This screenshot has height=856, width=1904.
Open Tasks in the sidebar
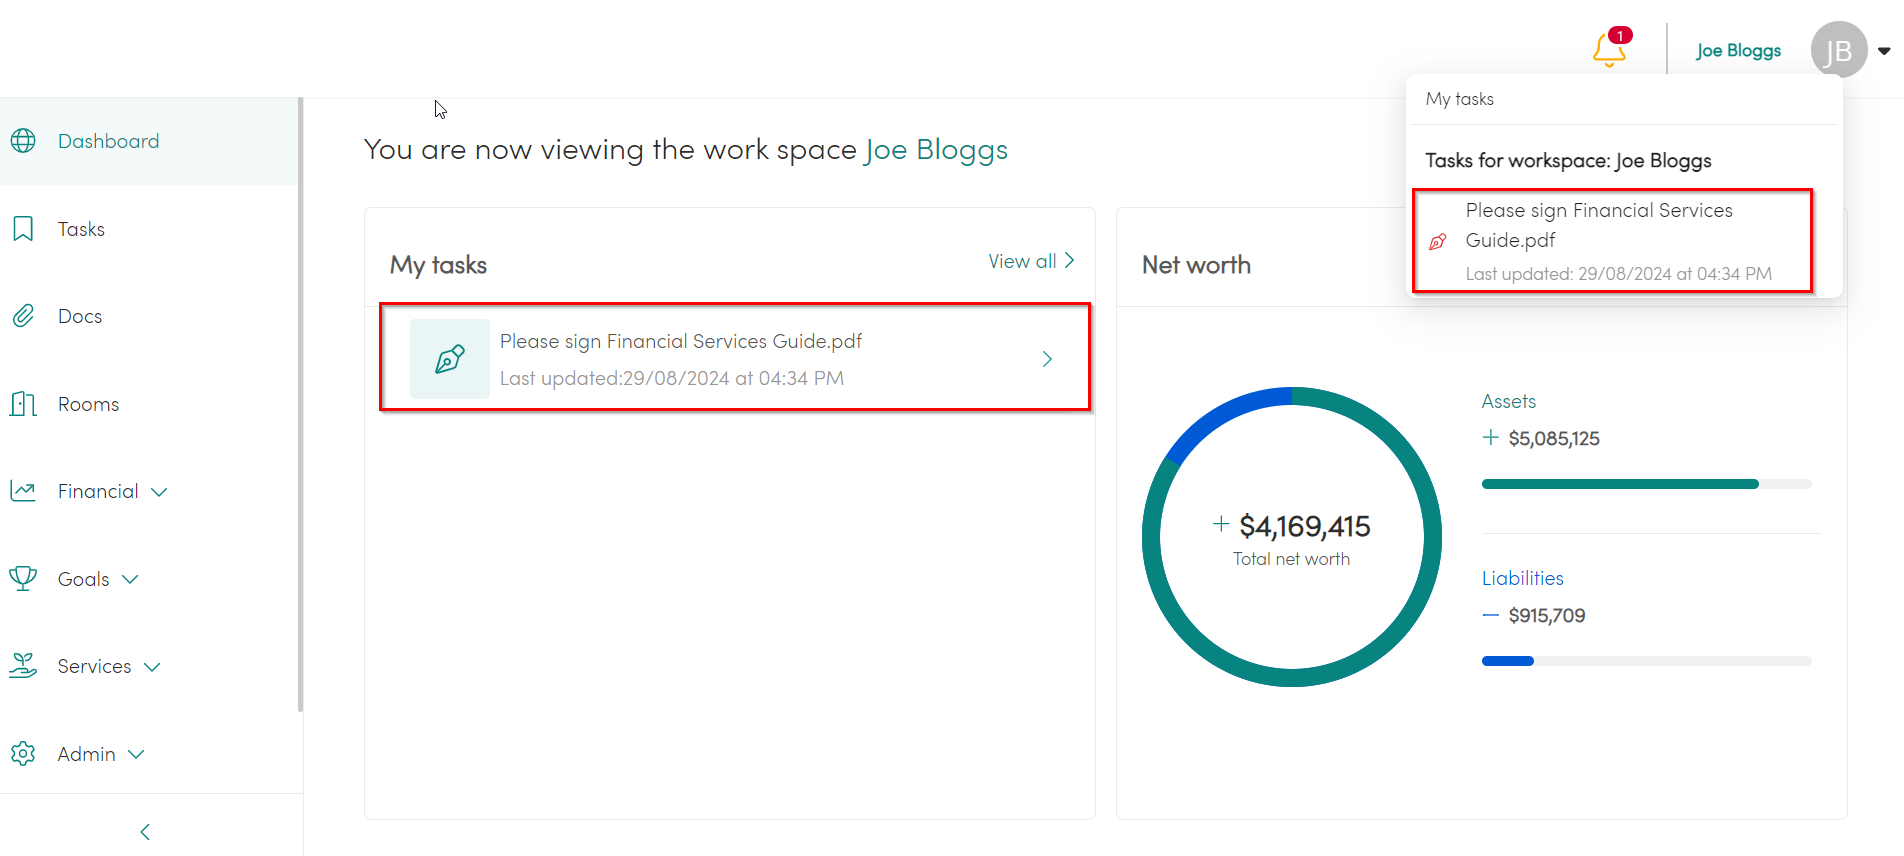[x=81, y=229]
